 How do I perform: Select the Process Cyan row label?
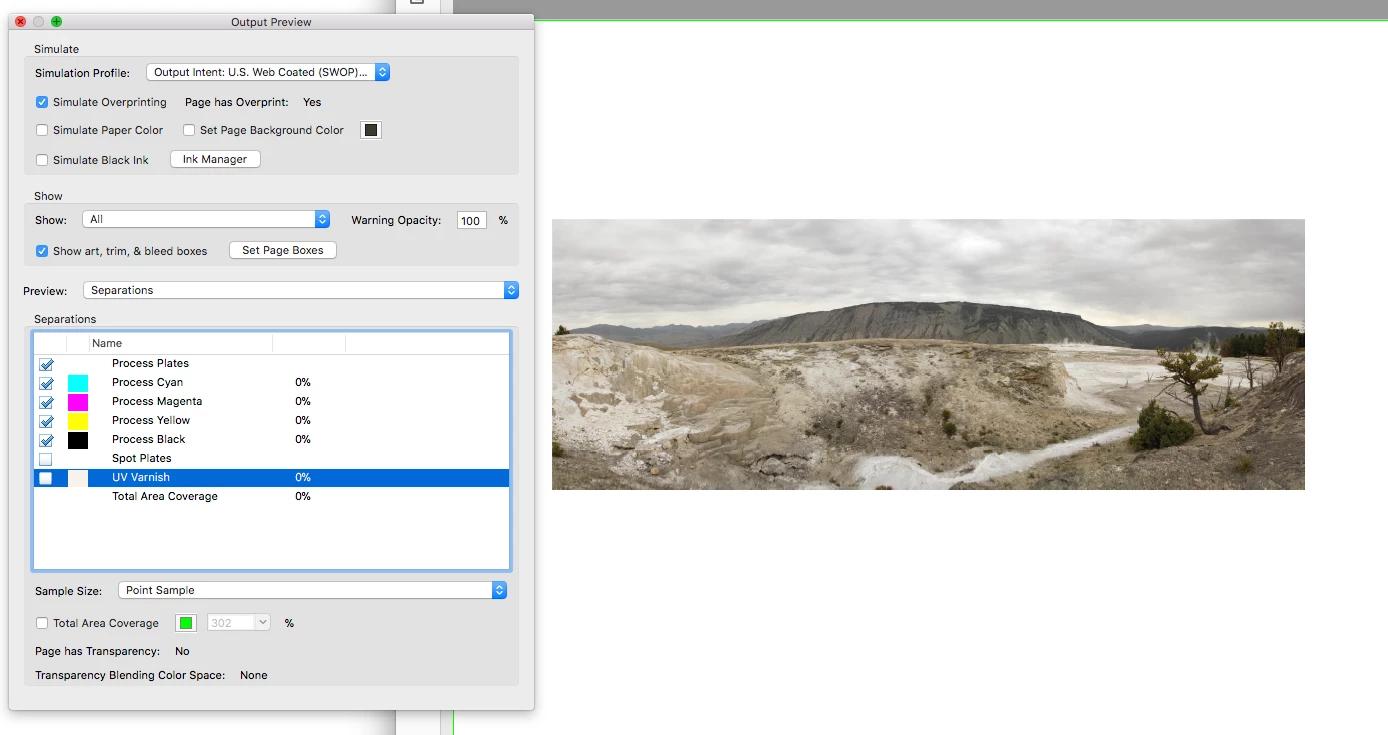[x=147, y=382]
